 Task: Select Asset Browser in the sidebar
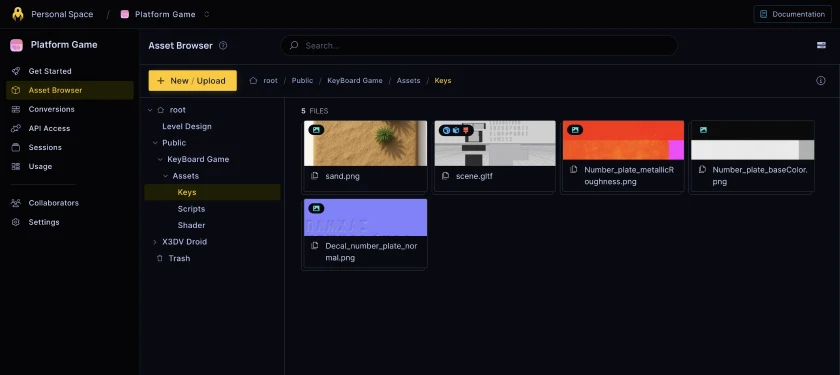[x=70, y=90]
